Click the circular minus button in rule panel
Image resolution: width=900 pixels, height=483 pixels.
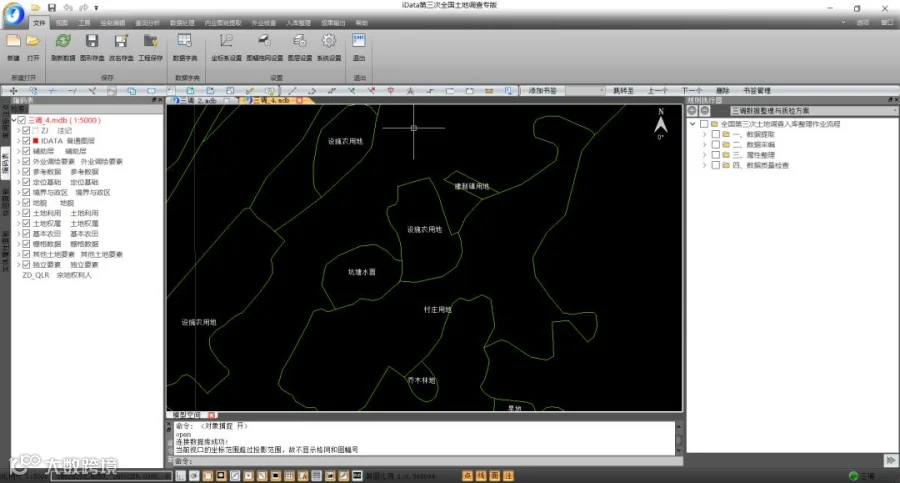coord(705,110)
